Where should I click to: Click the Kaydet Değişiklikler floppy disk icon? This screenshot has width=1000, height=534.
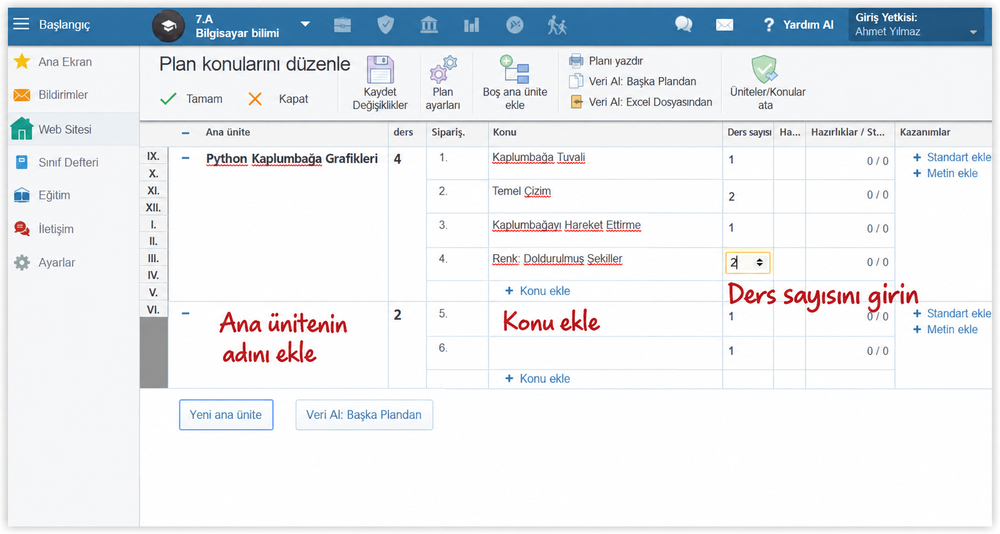pyautogui.click(x=379, y=70)
